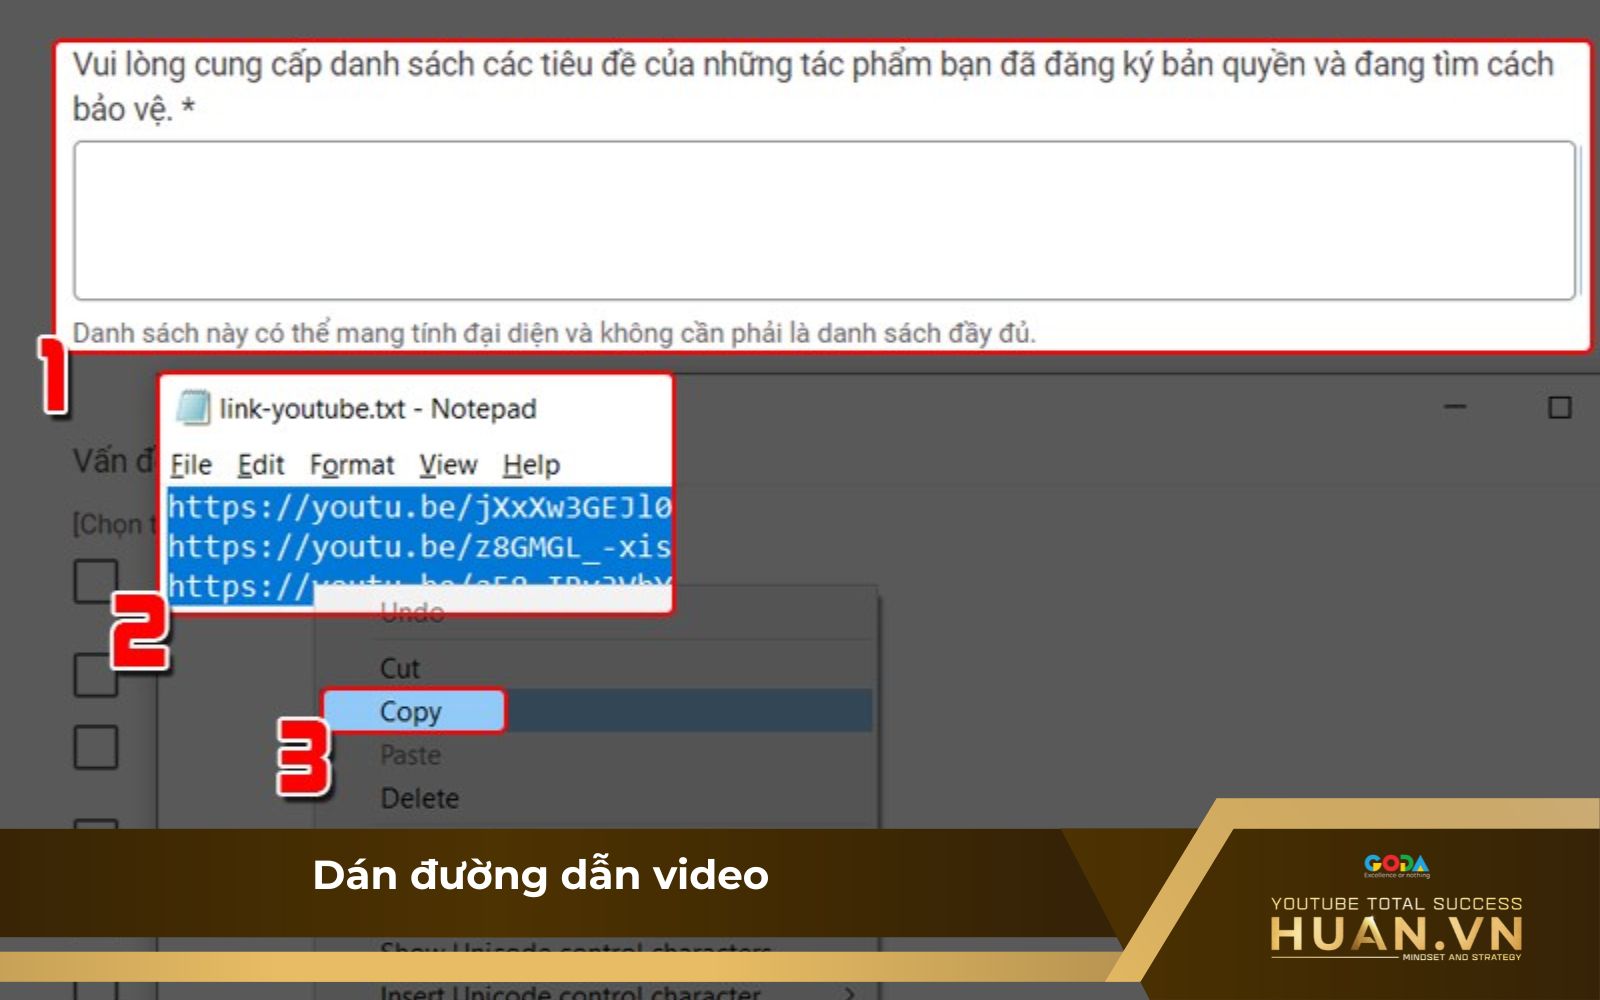
Task: Choose Delete from the context menu
Action: tap(420, 798)
